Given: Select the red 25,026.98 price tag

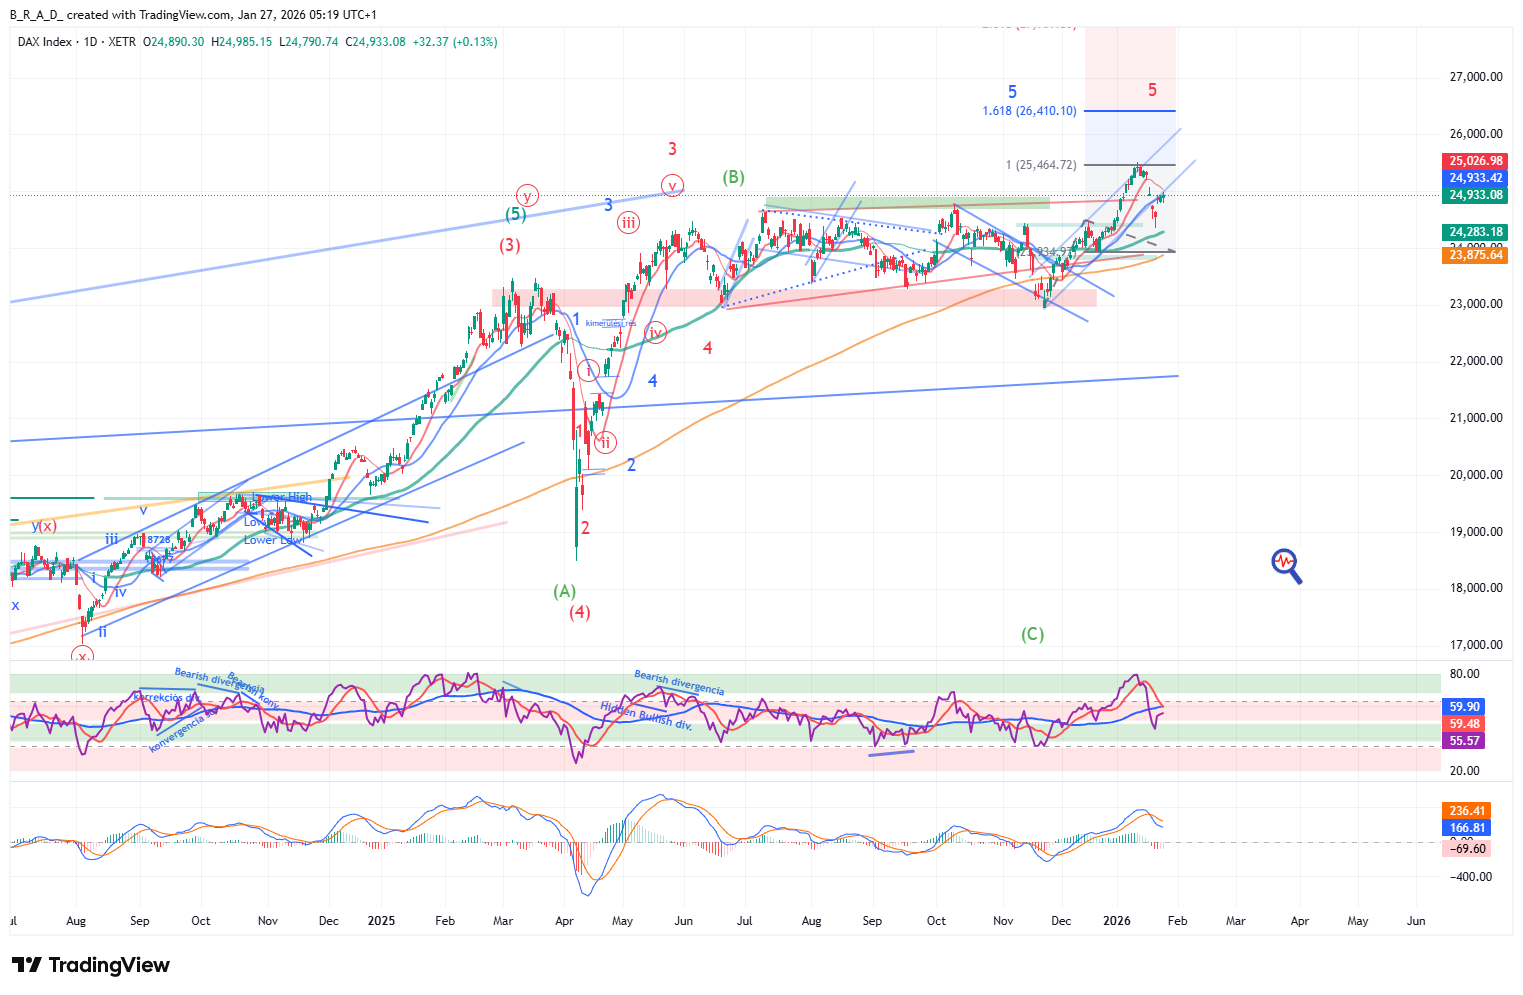Looking at the screenshot, I should 1476,161.
